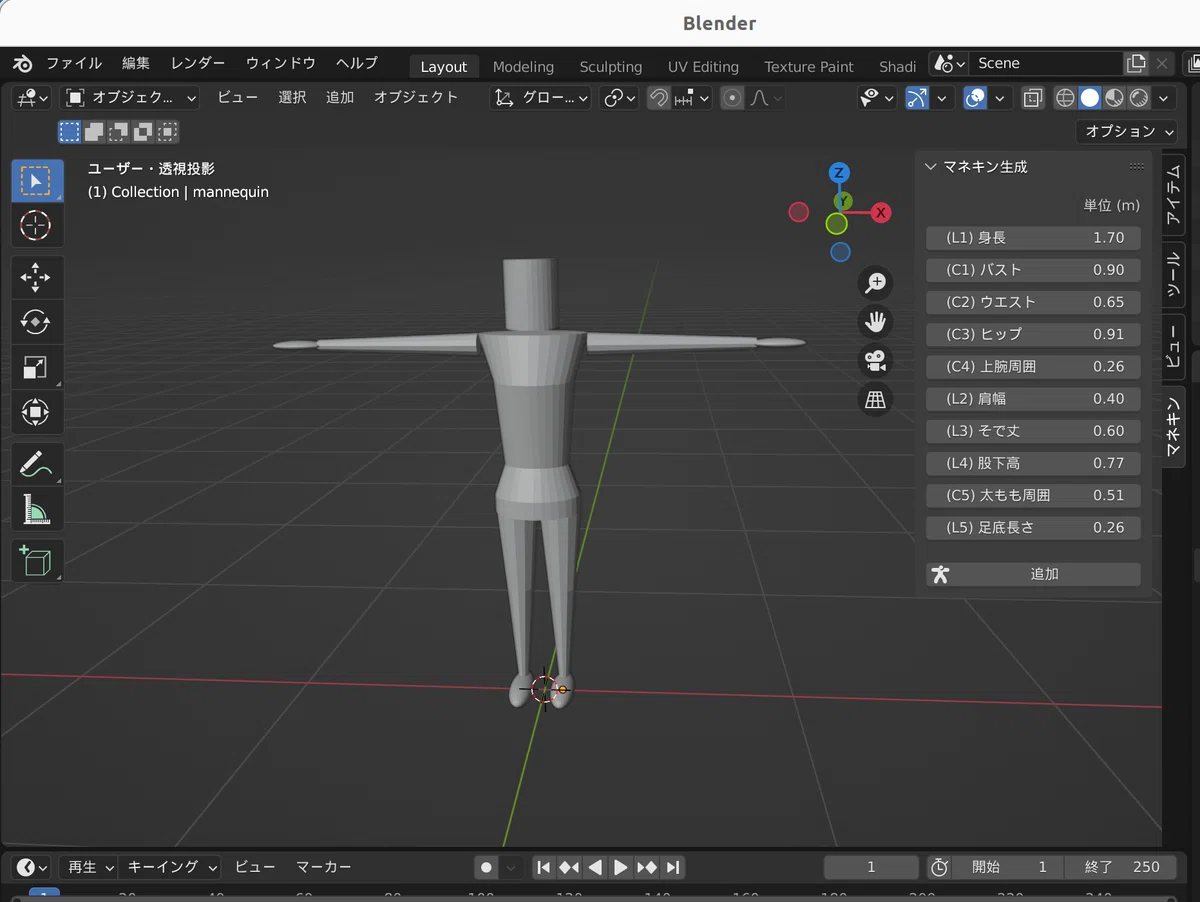Screen dimensions: 1200x902
Task: Switch to the Modeling workspace tab
Action: 523,67
